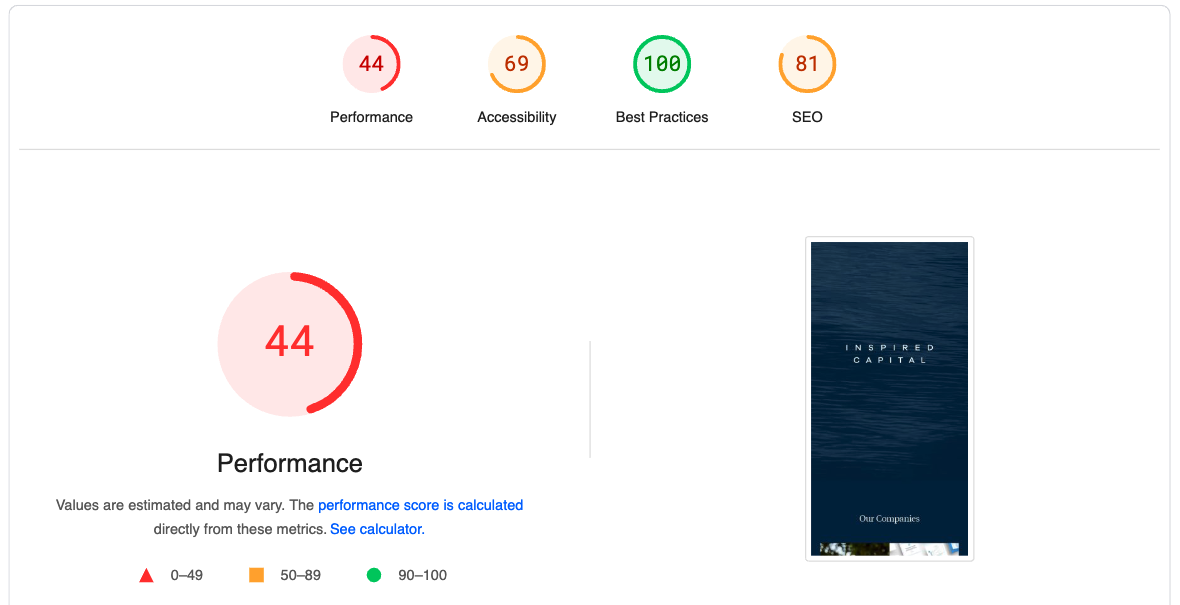The width and height of the screenshot is (1180, 605).
Task: Select the SEO category label
Action: click(x=807, y=117)
